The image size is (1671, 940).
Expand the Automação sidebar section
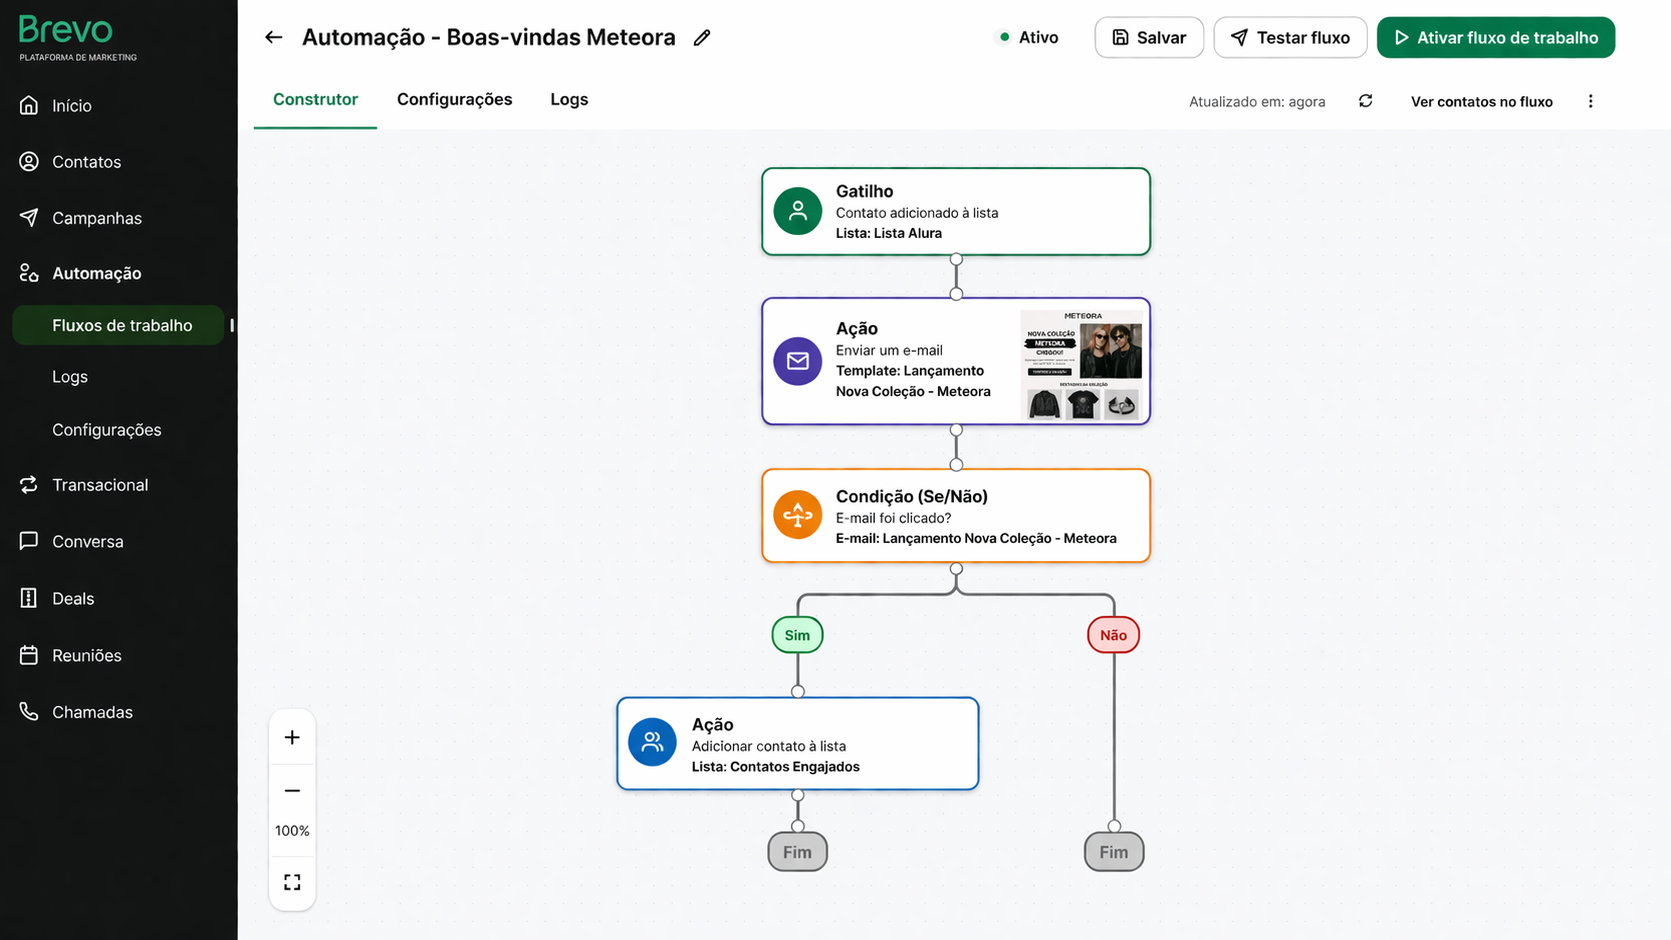[x=96, y=273]
